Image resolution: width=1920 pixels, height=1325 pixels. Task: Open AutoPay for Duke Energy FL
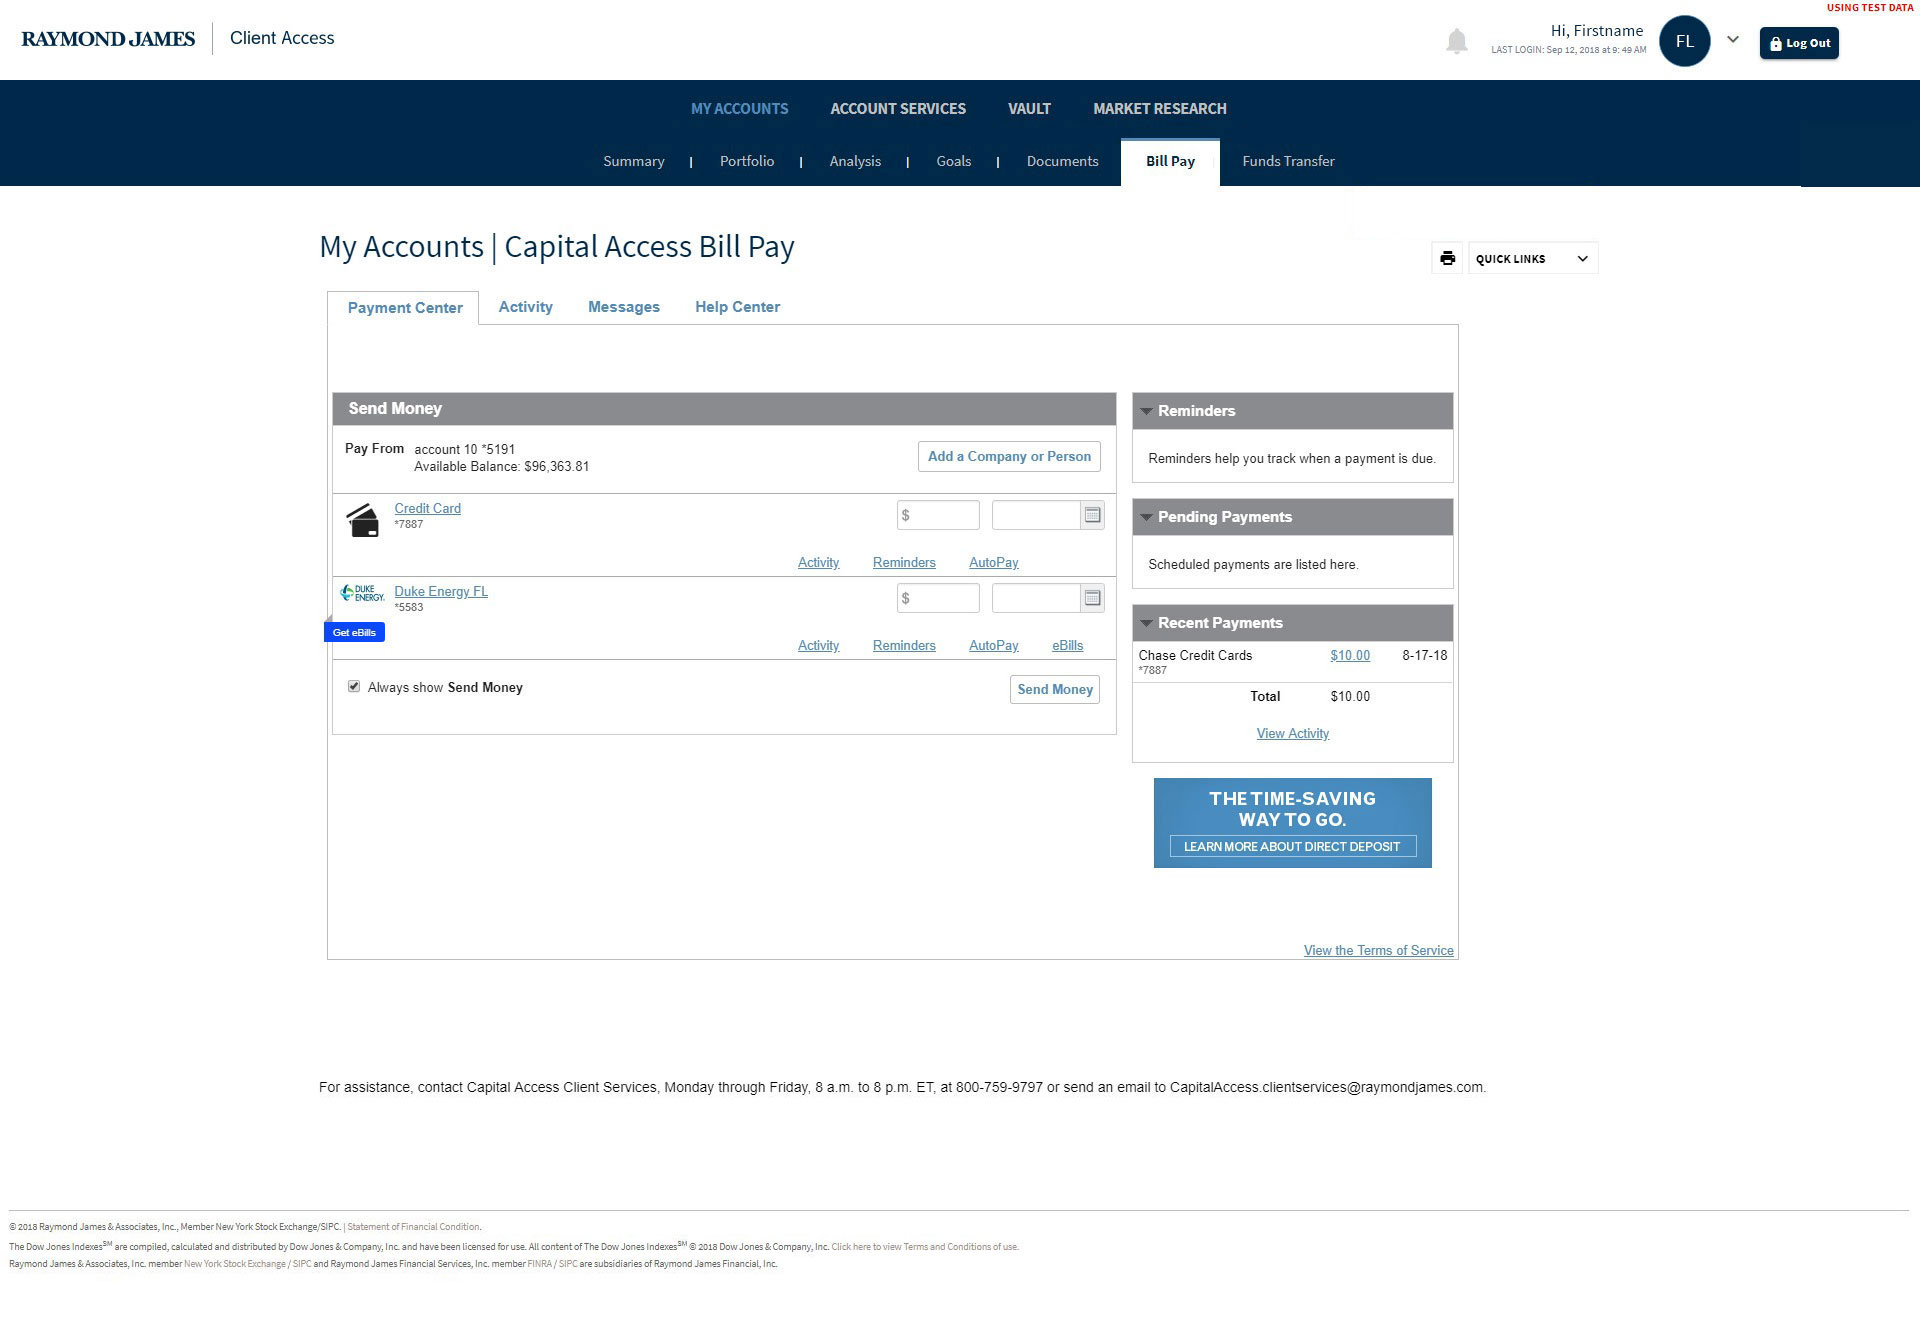click(994, 646)
